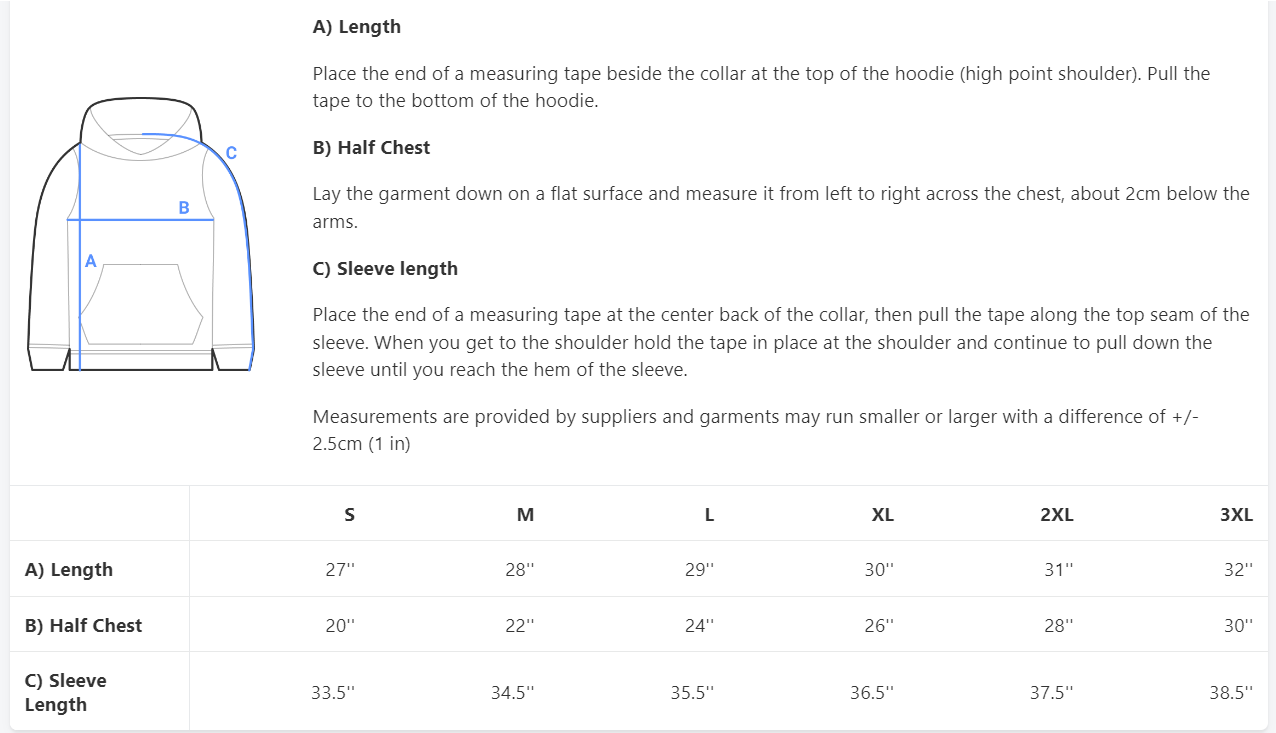Click the 36.5'' sleeve value for XL
The image size is (1276, 733).
(872, 692)
